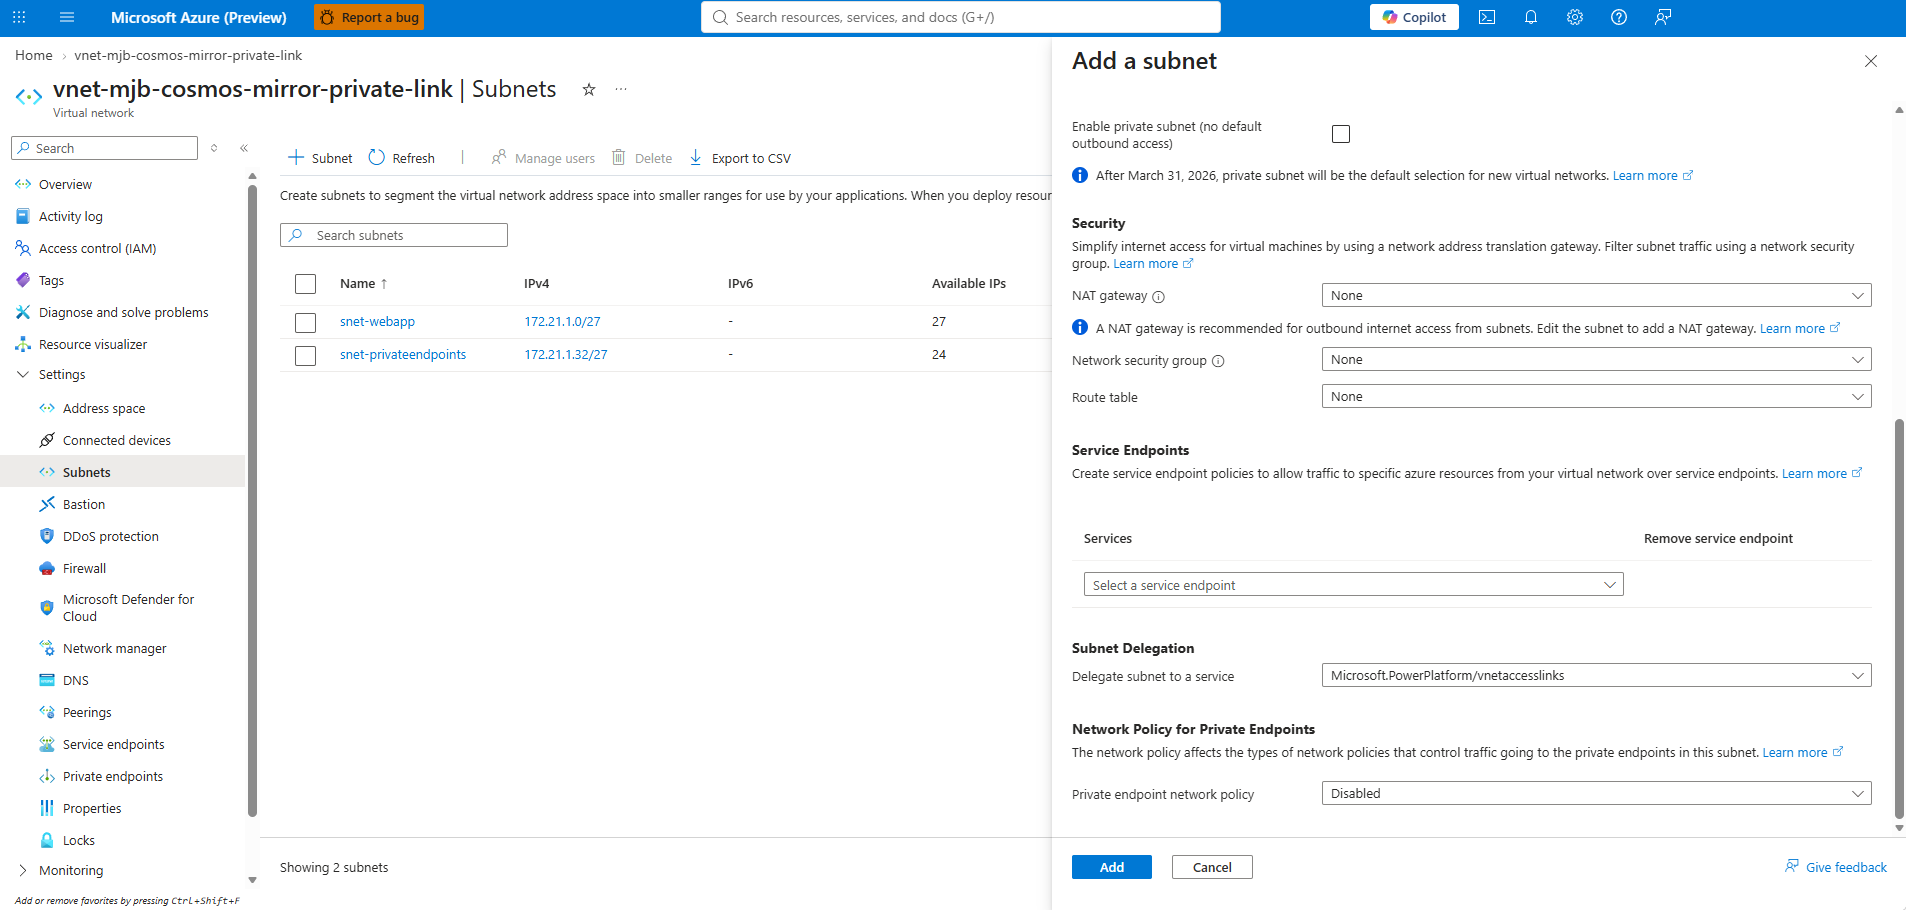Viewport: 1906px width, 910px height.
Task: Open Properties menu item
Action: pyautogui.click(x=92, y=808)
